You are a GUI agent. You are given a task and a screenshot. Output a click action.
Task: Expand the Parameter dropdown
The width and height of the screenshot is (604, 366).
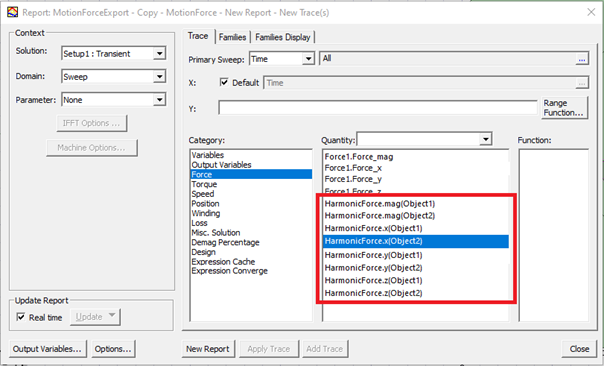click(159, 100)
